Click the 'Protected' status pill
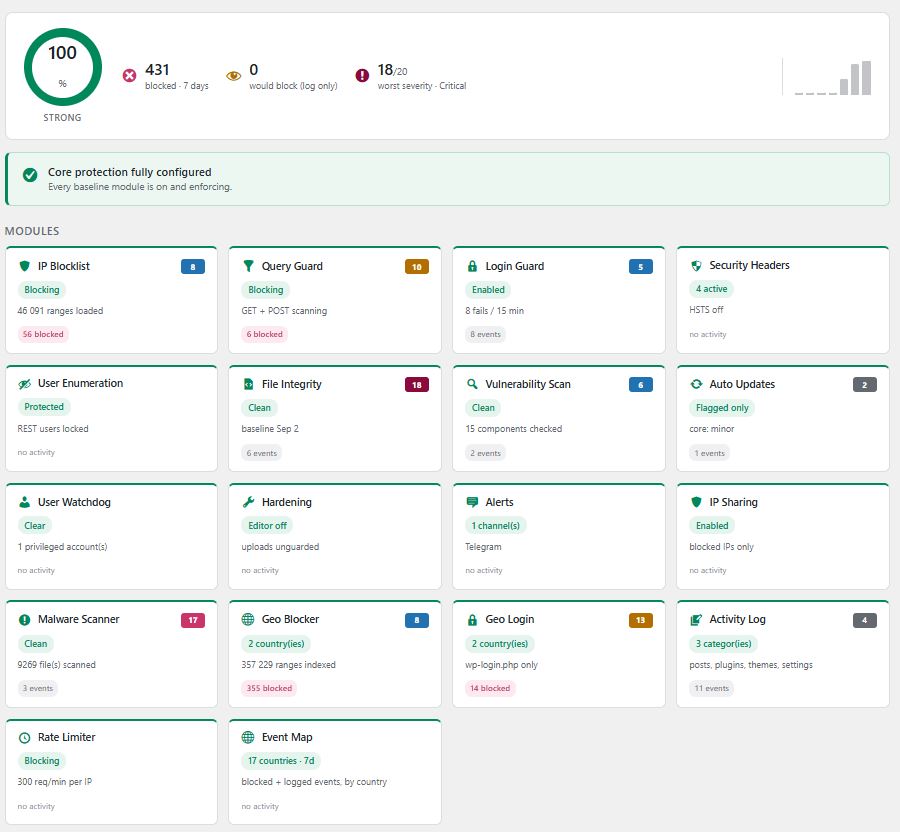This screenshot has width=900, height=832. (x=44, y=407)
